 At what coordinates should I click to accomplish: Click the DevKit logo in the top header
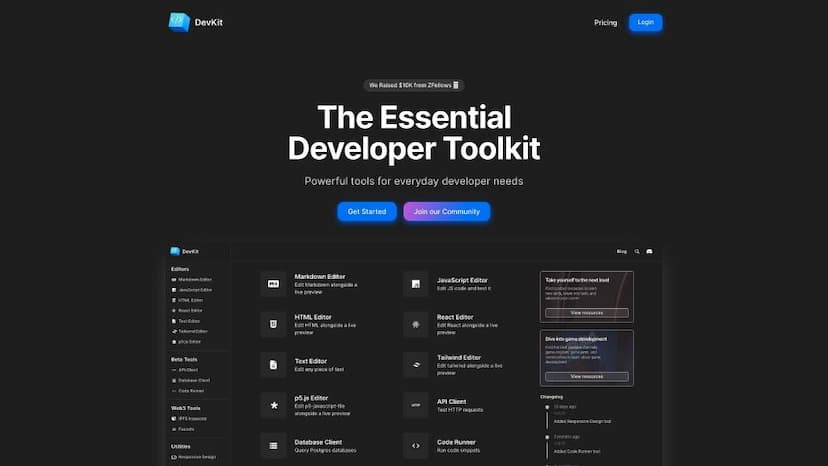195,22
